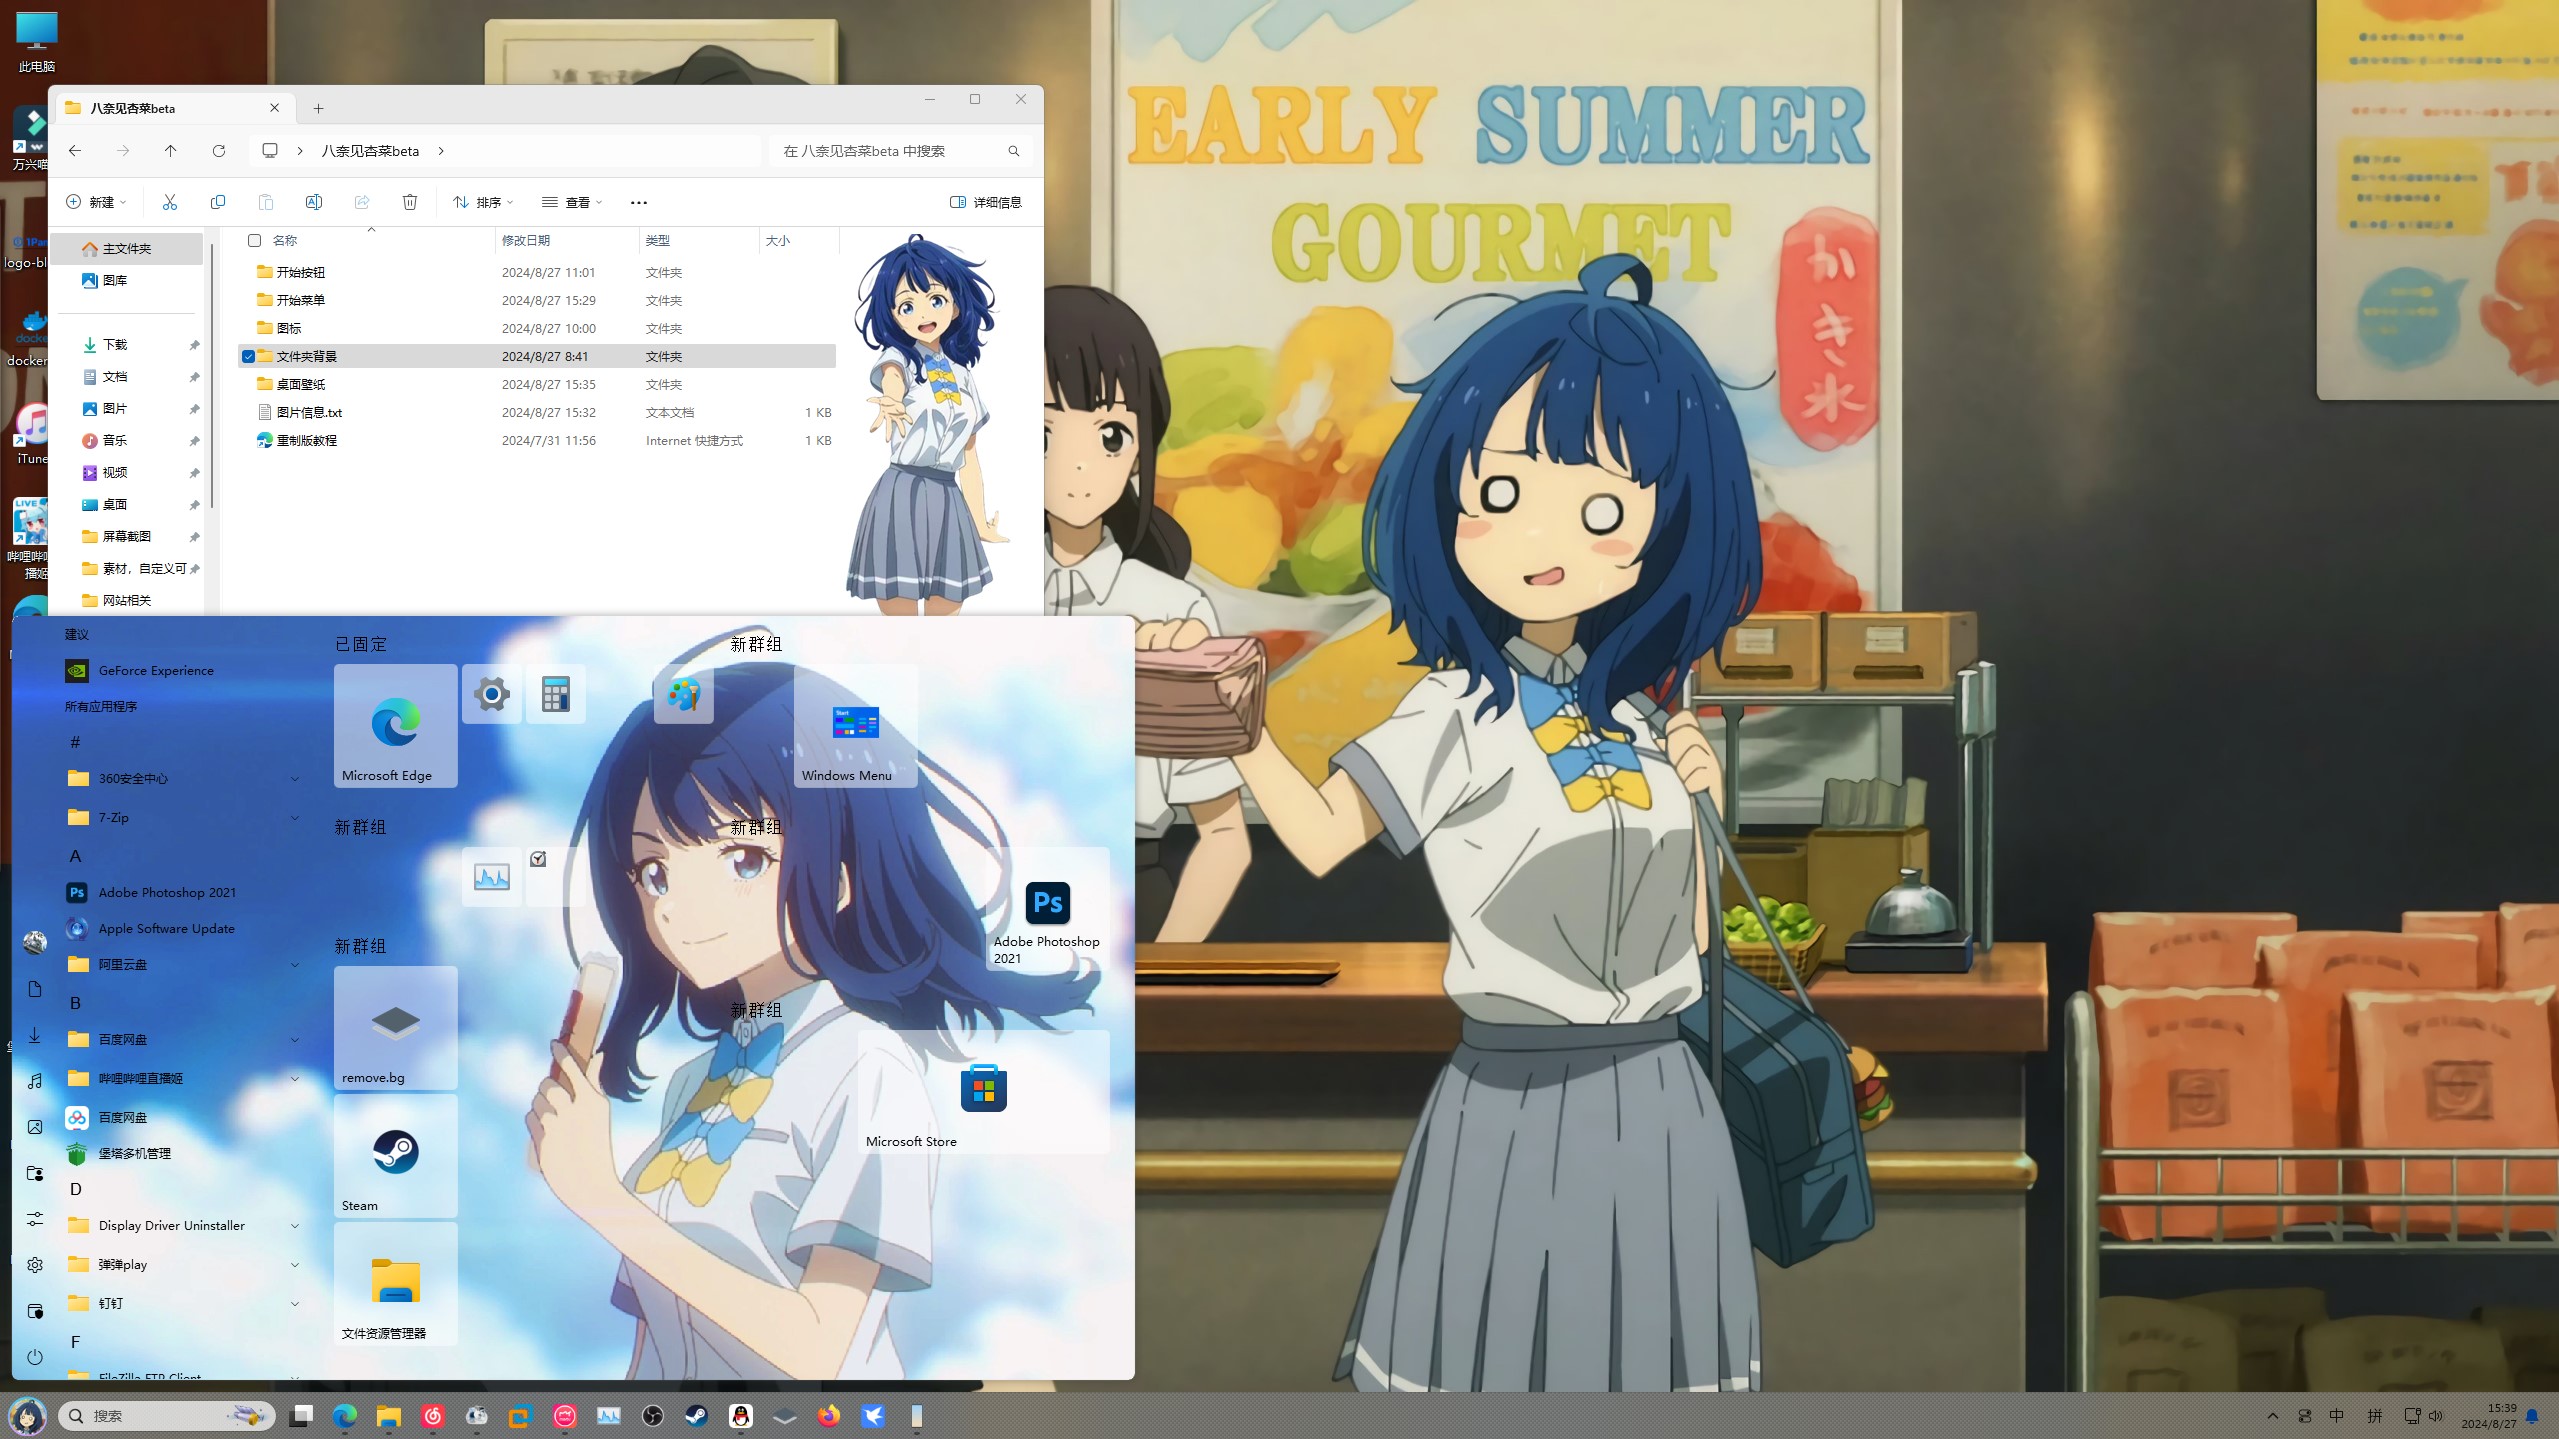Add a new Explorer tab with plus button

tap(318, 108)
